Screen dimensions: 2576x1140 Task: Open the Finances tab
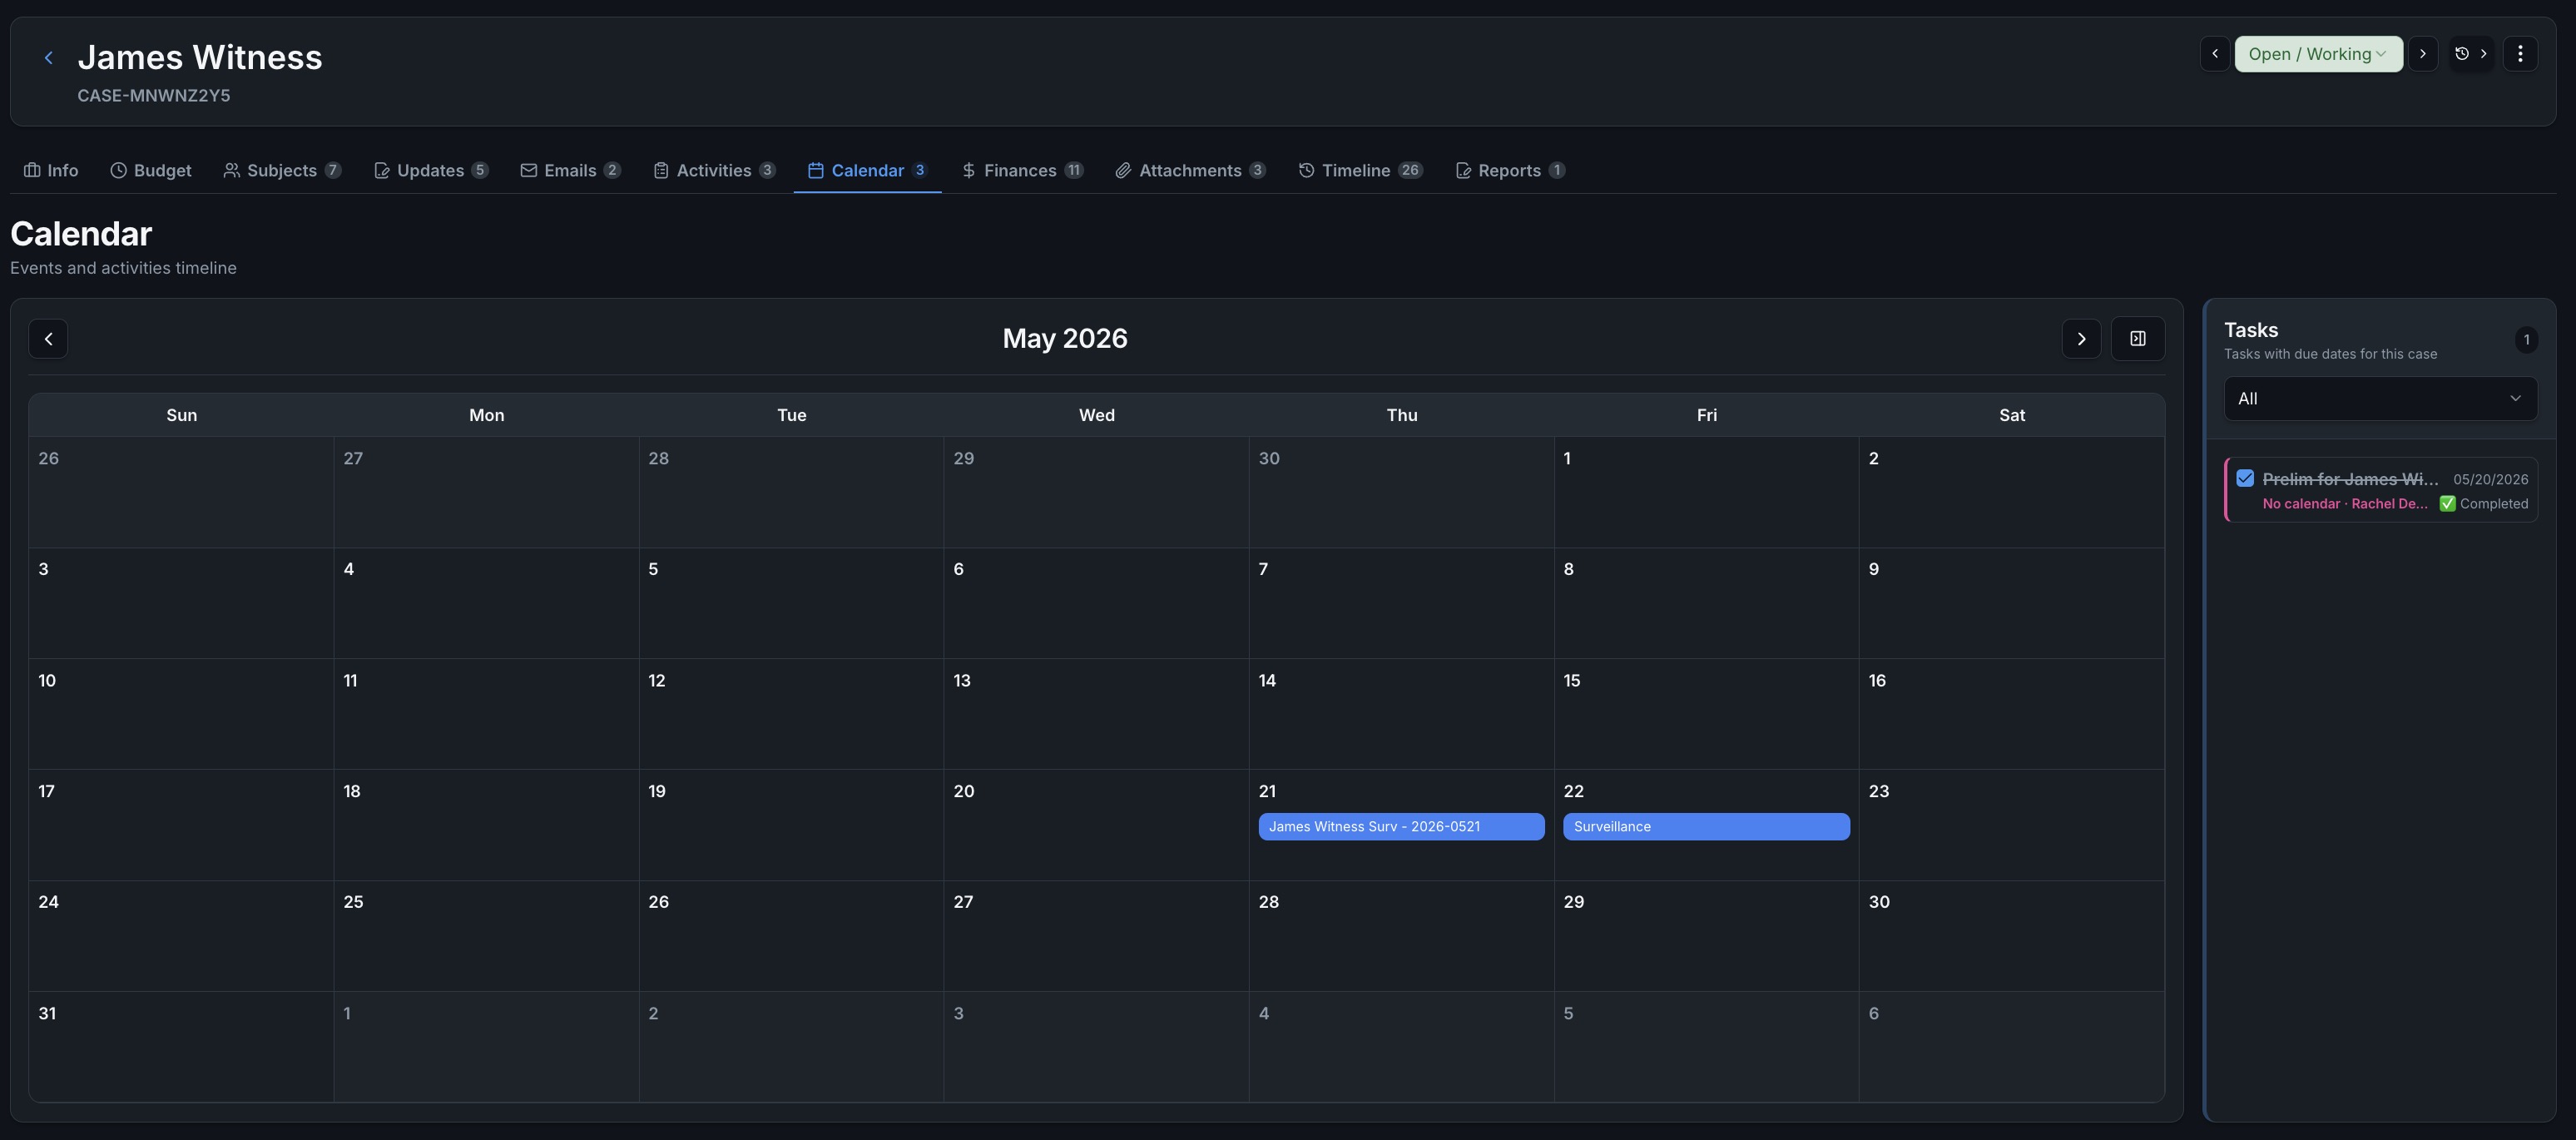pos(1022,171)
